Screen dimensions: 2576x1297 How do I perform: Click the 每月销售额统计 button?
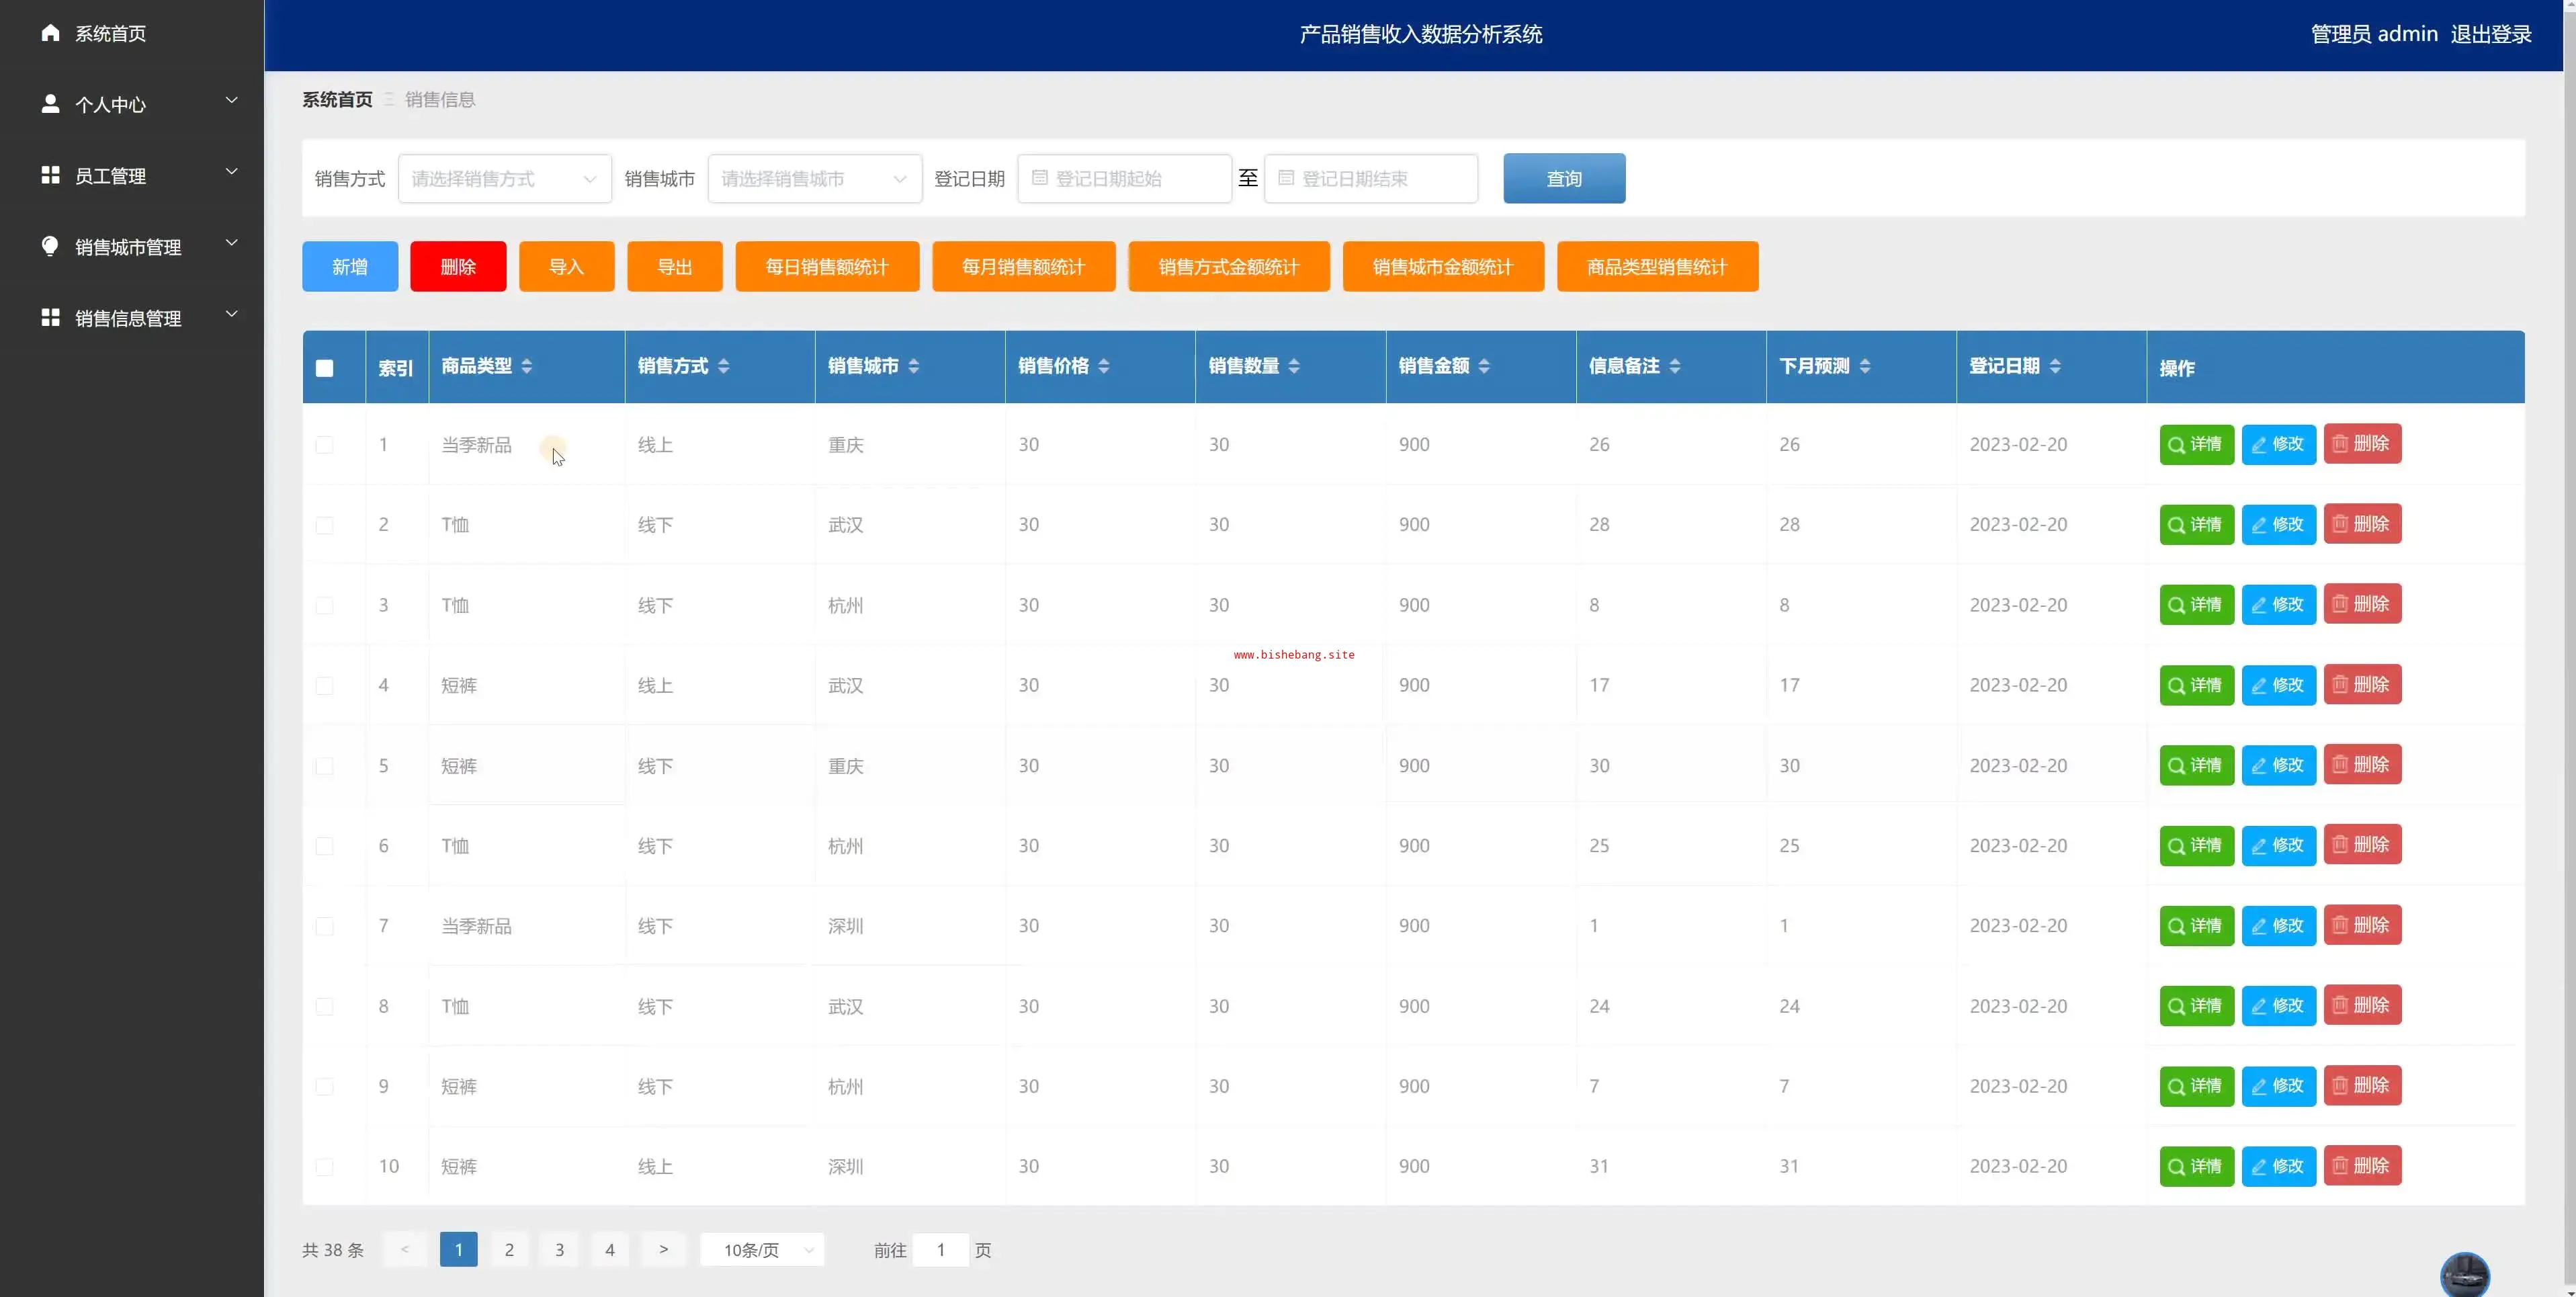click(x=1023, y=267)
